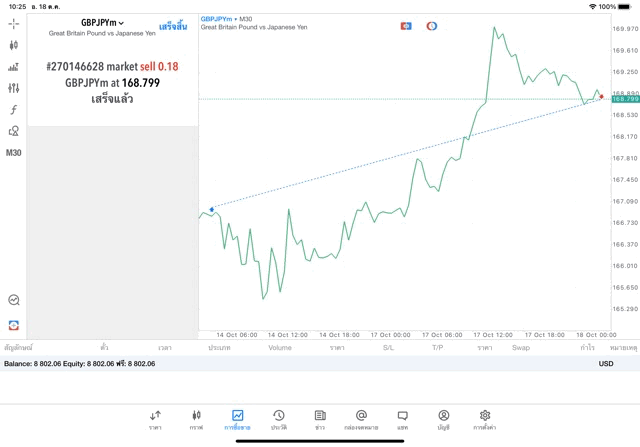Sort by the S/L column header

[389, 348]
